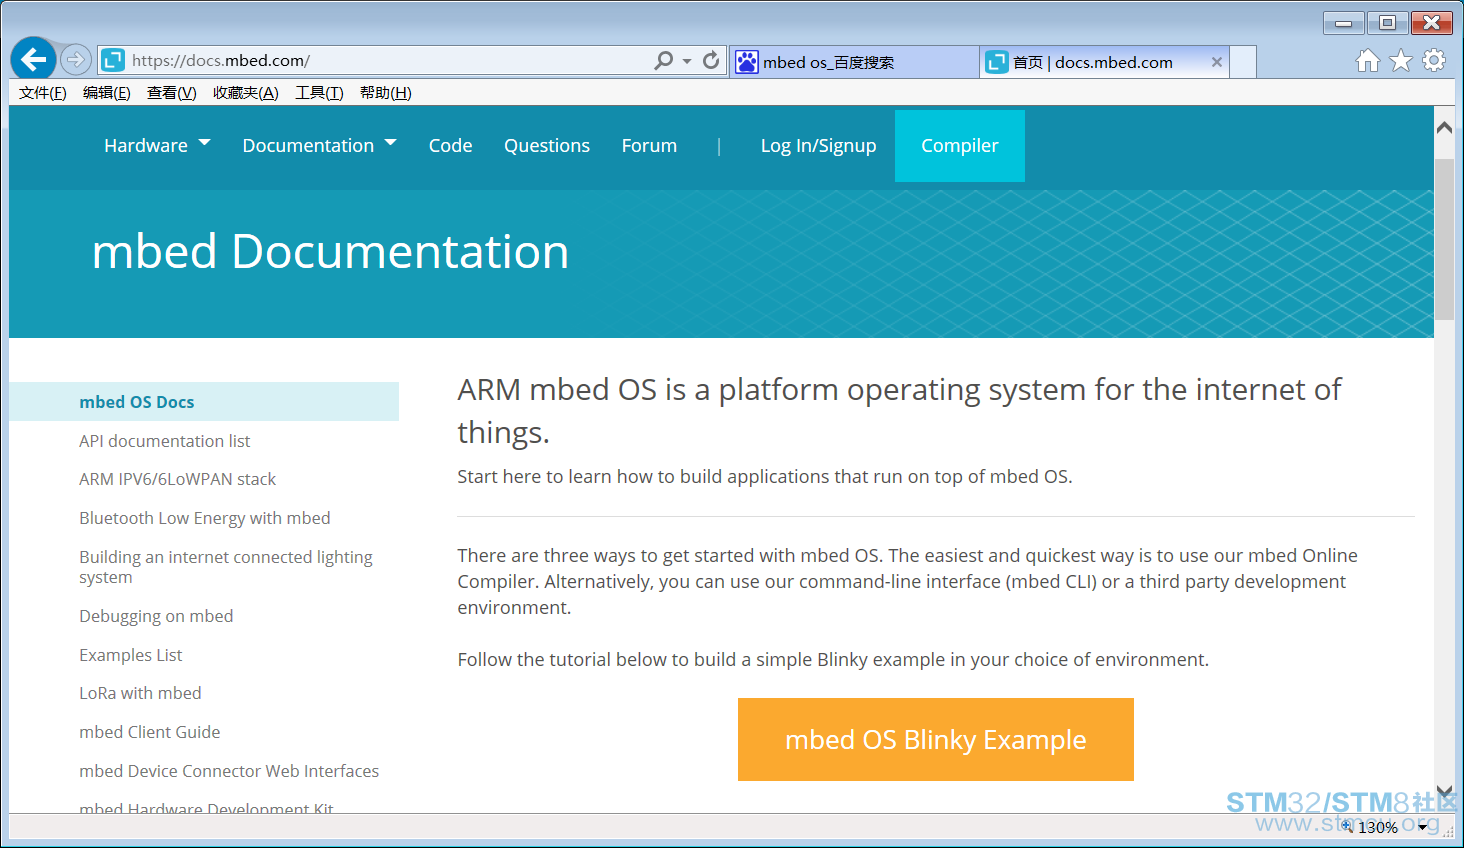Viewport: 1464px width, 848px height.
Task: Click the search magnifier in address bar
Action: pyautogui.click(x=663, y=61)
